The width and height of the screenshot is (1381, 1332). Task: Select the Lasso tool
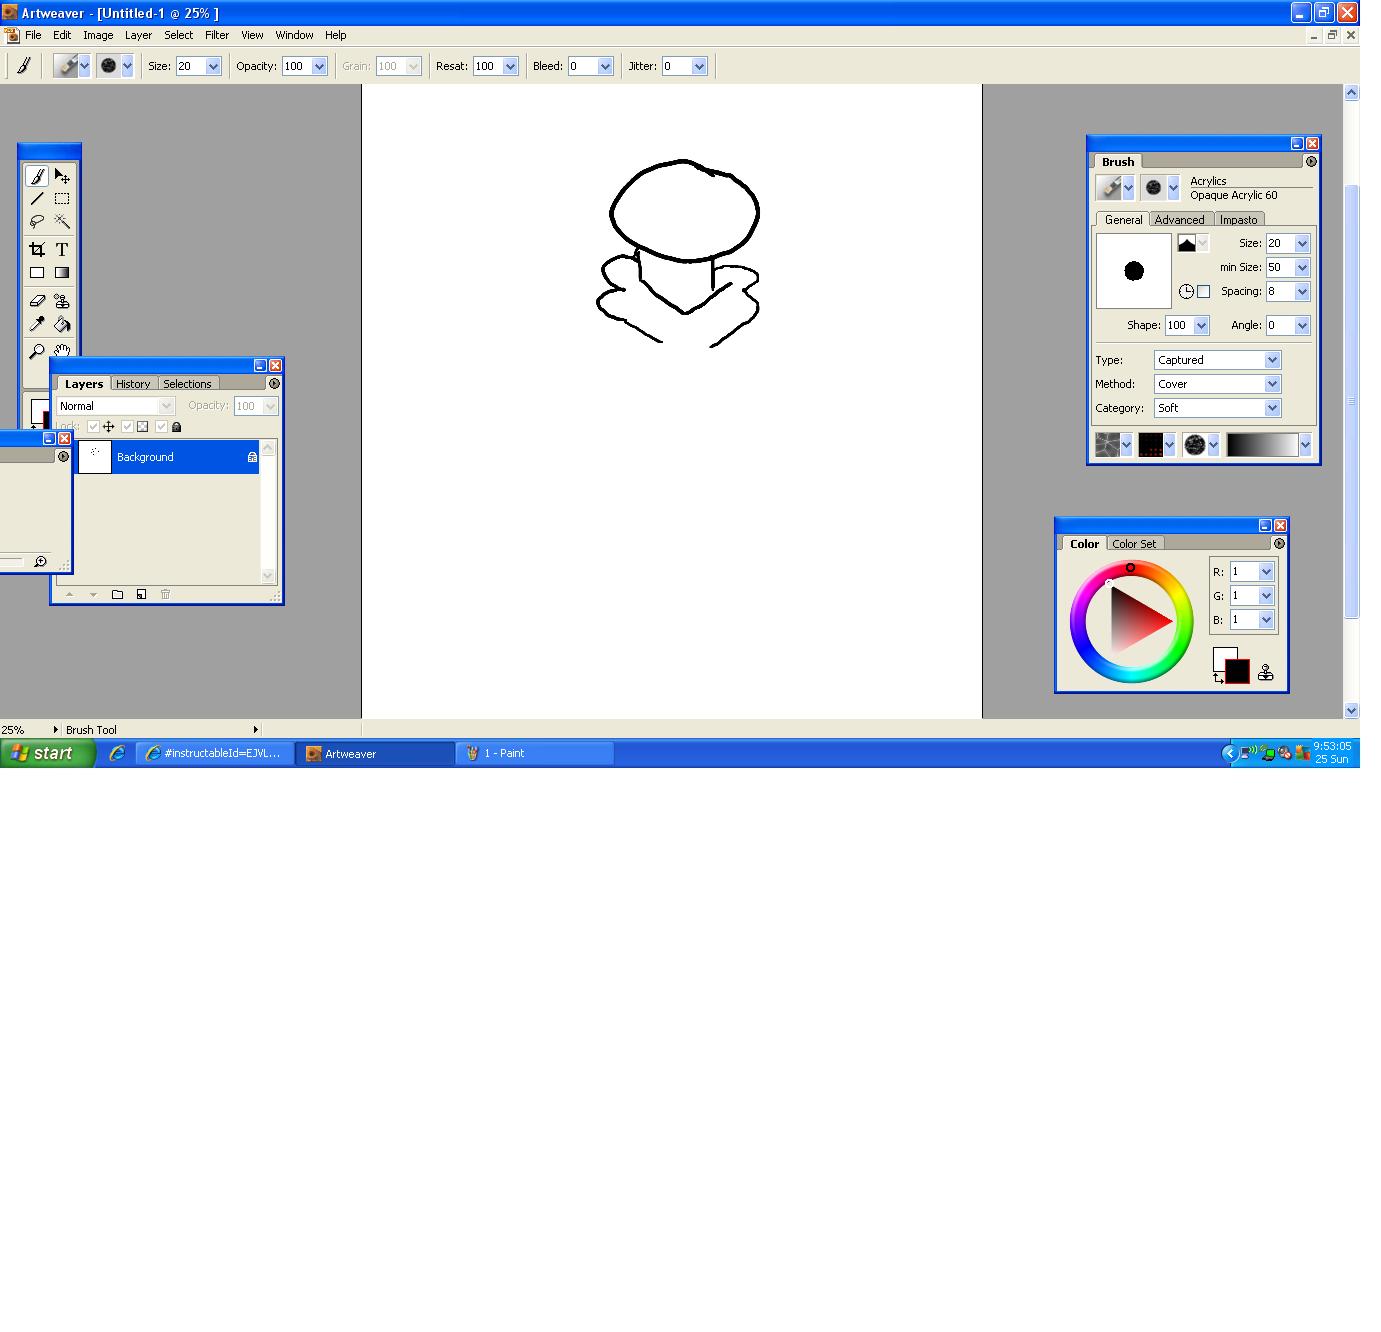(37, 221)
